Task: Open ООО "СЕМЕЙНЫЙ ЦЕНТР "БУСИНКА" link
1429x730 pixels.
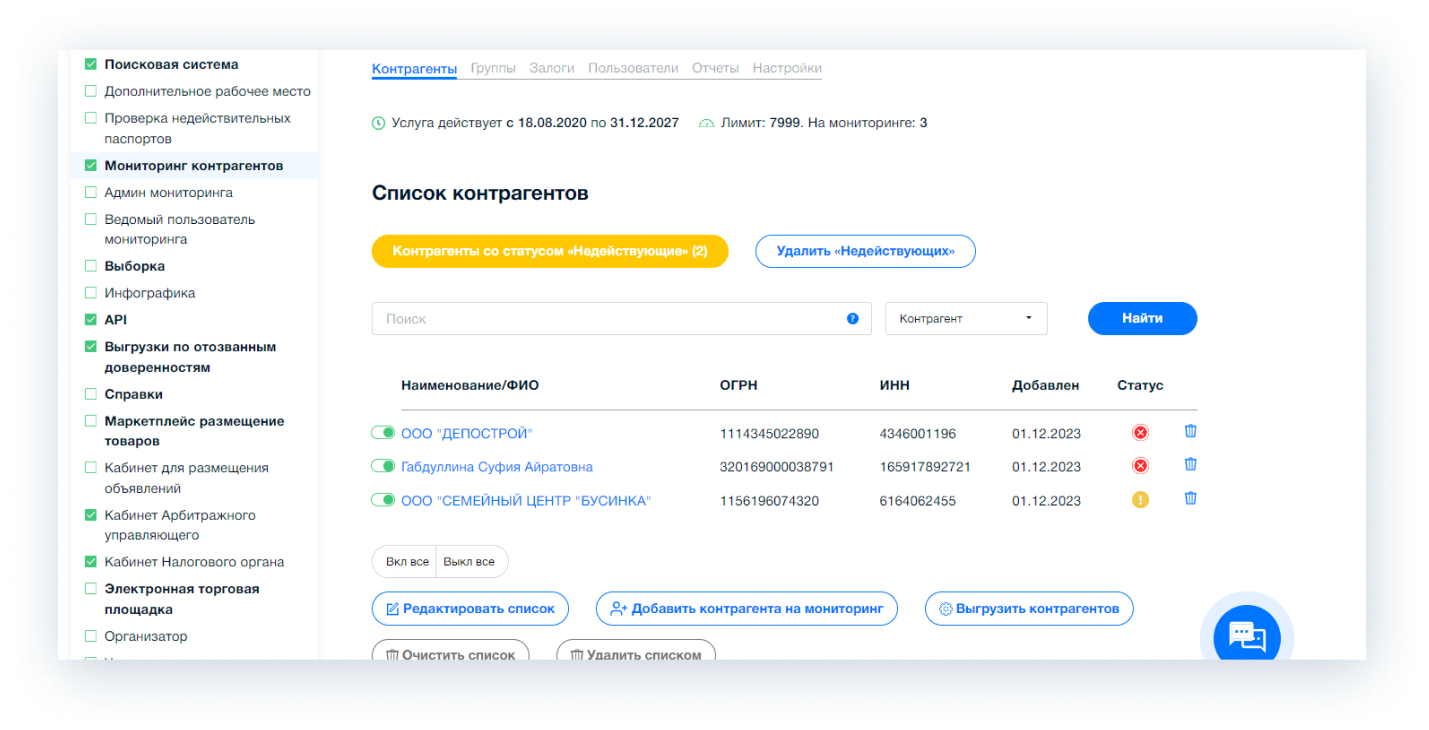Action: (x=526, y=500)
